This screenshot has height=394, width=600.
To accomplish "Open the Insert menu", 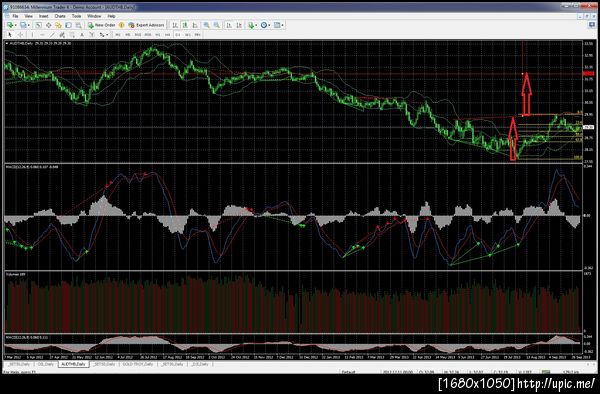I will [44, 16].
